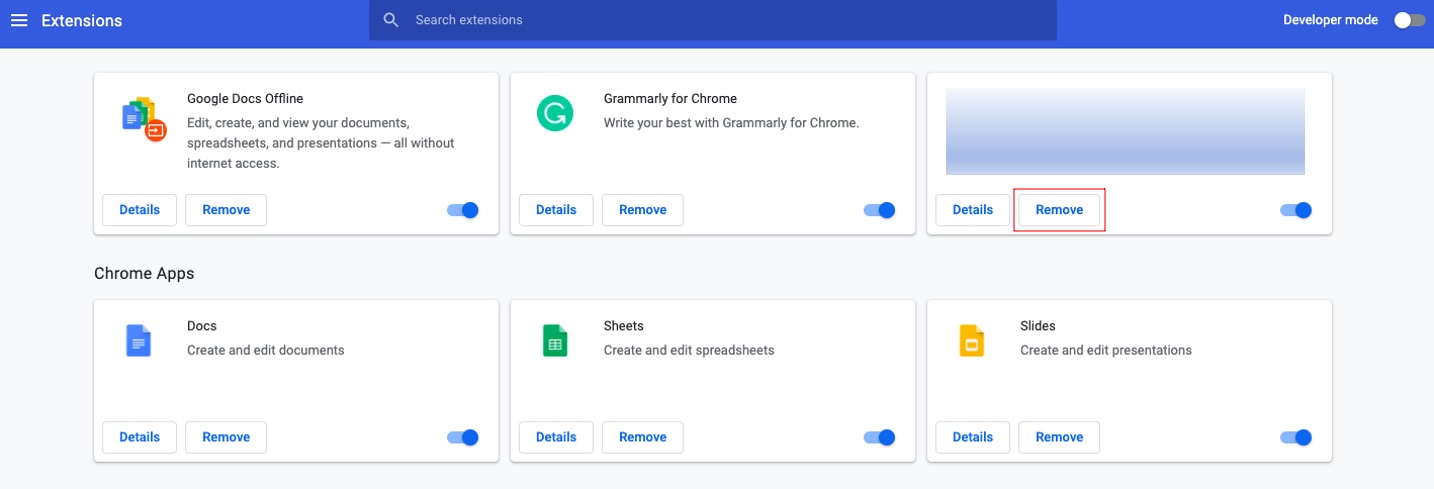
Task: Disable Google Docs Offline extension toggle
Action: click(463, 210)
